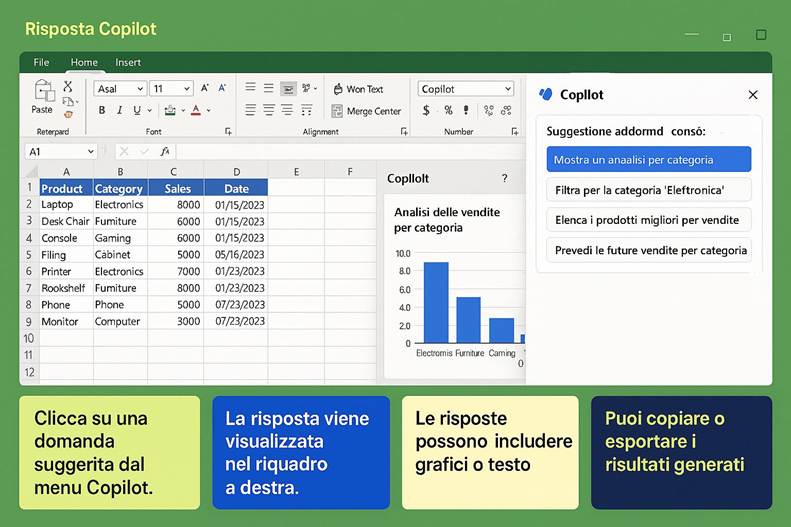Apply currency dollar format

click(x=426, y=110)
